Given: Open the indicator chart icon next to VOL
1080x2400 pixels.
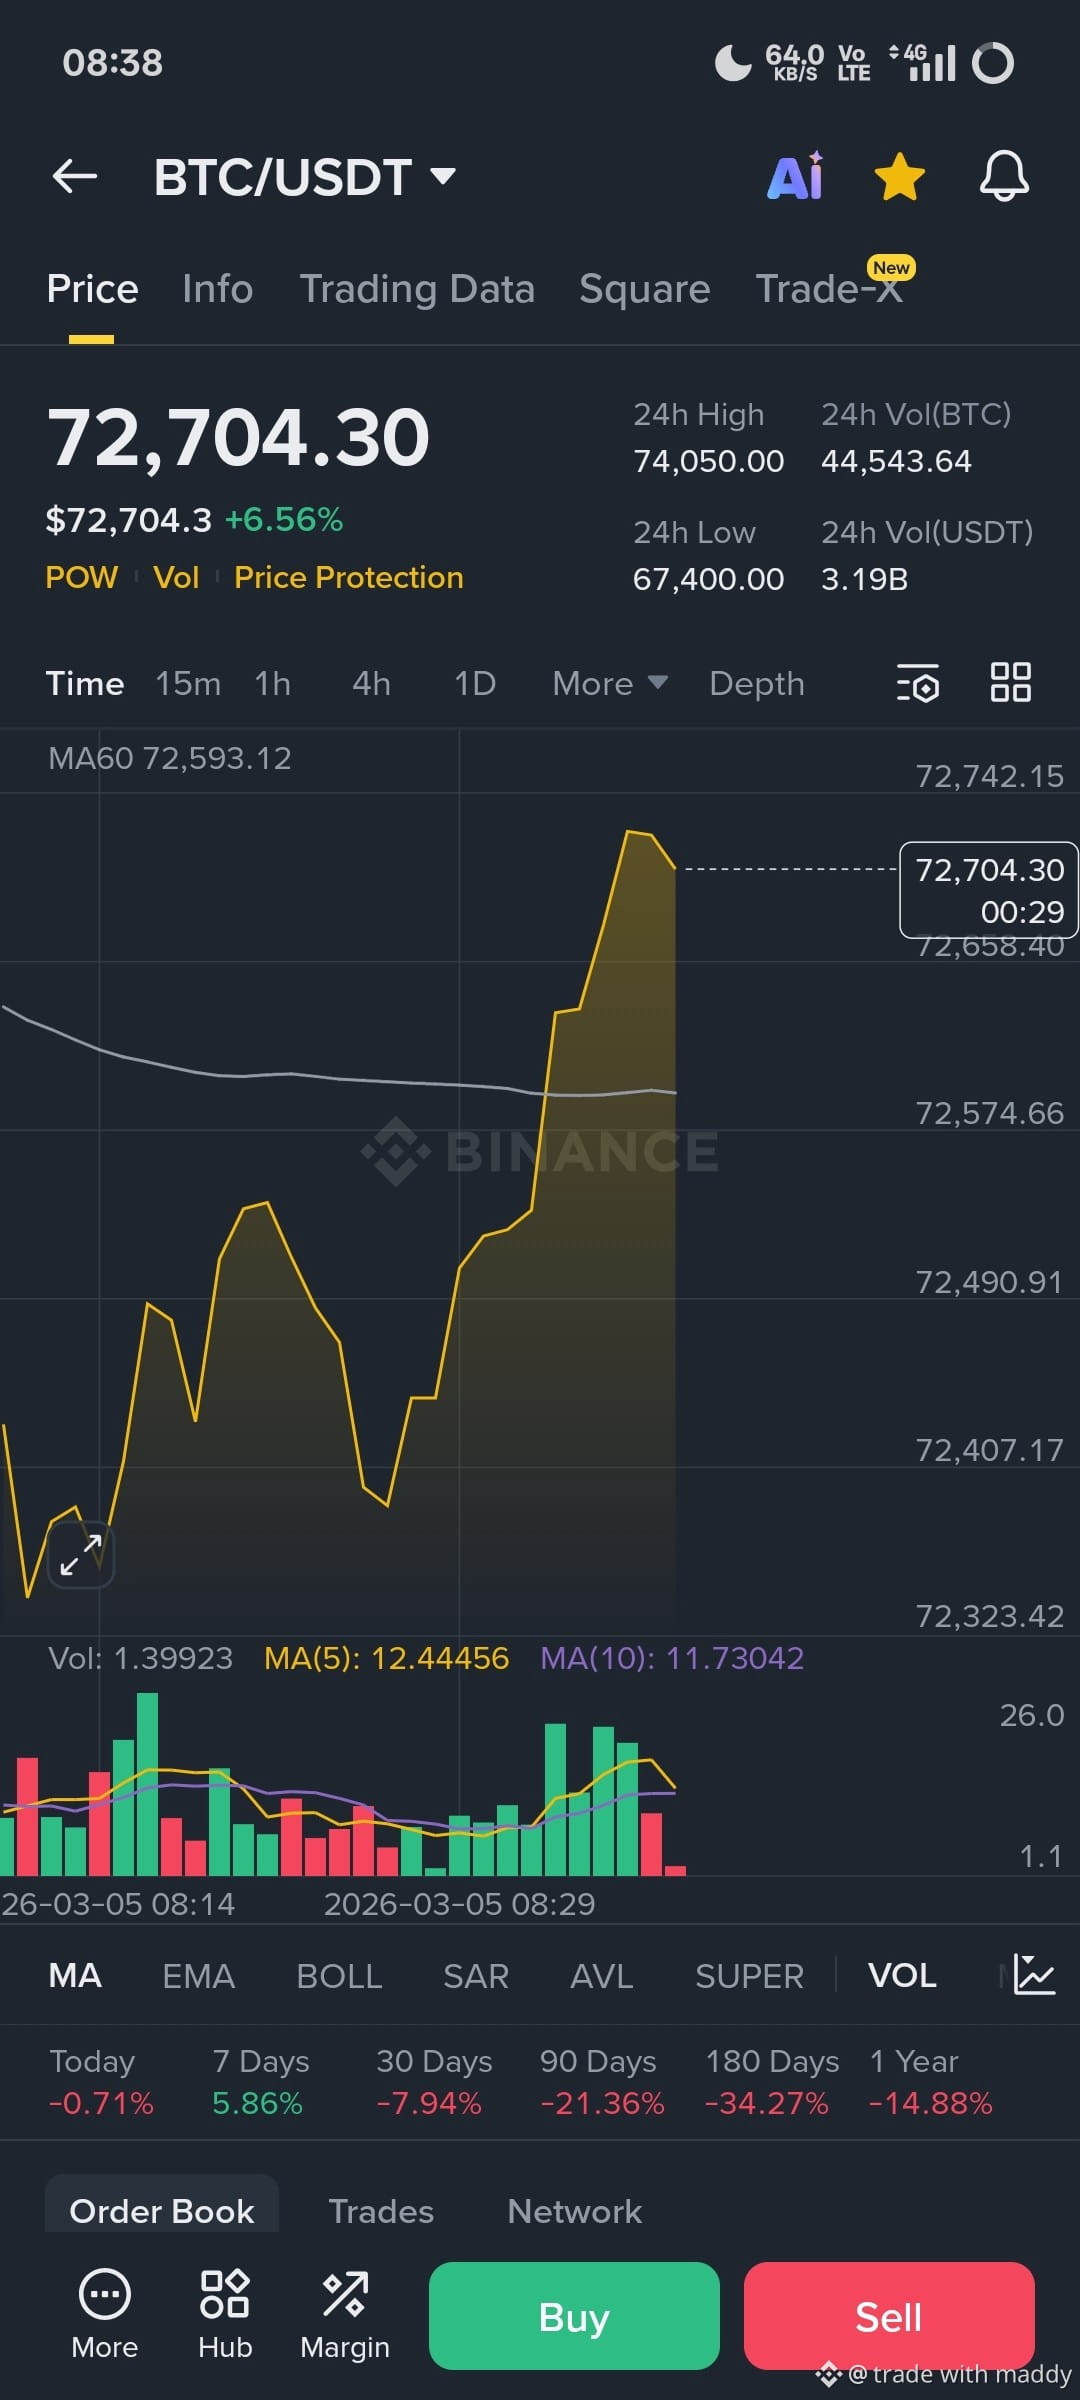Looking at the screenshot, I should click(x=1033, y=1975).
